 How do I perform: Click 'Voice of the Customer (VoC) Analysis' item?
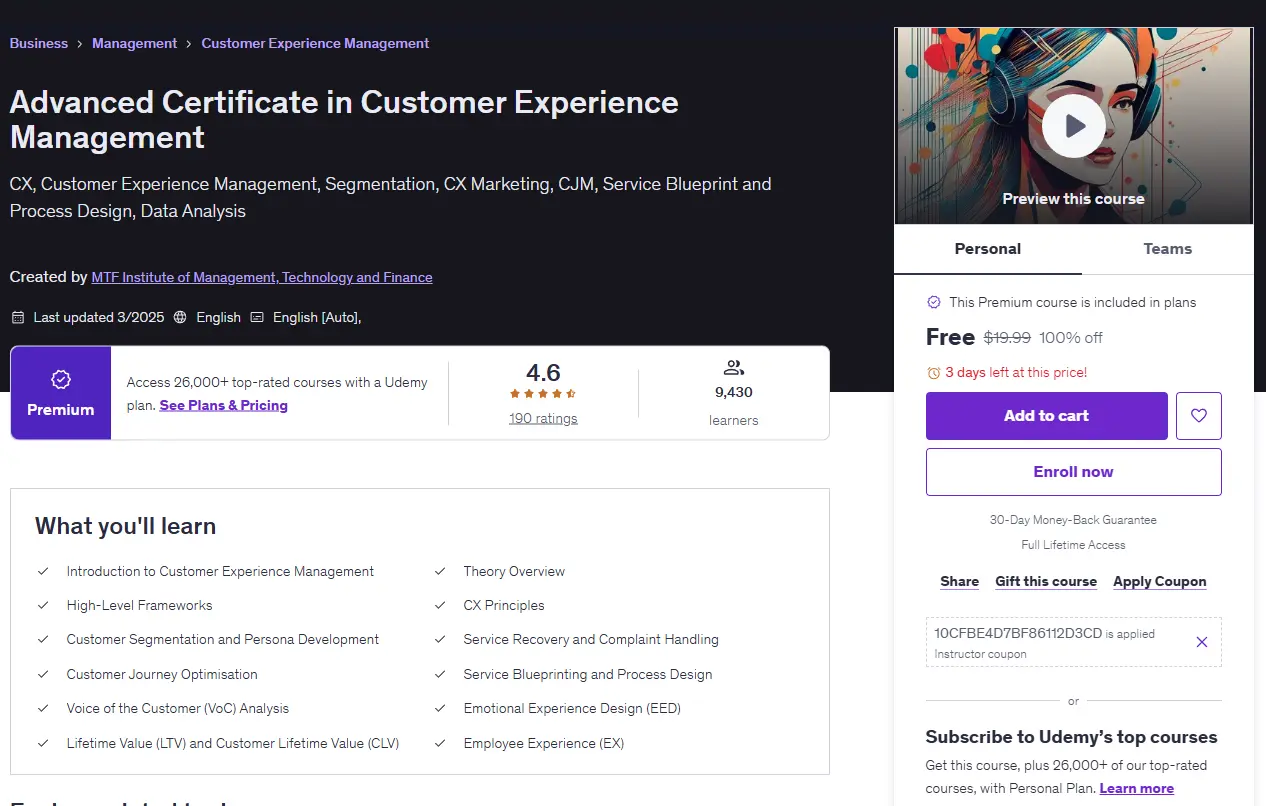[178, 708]
